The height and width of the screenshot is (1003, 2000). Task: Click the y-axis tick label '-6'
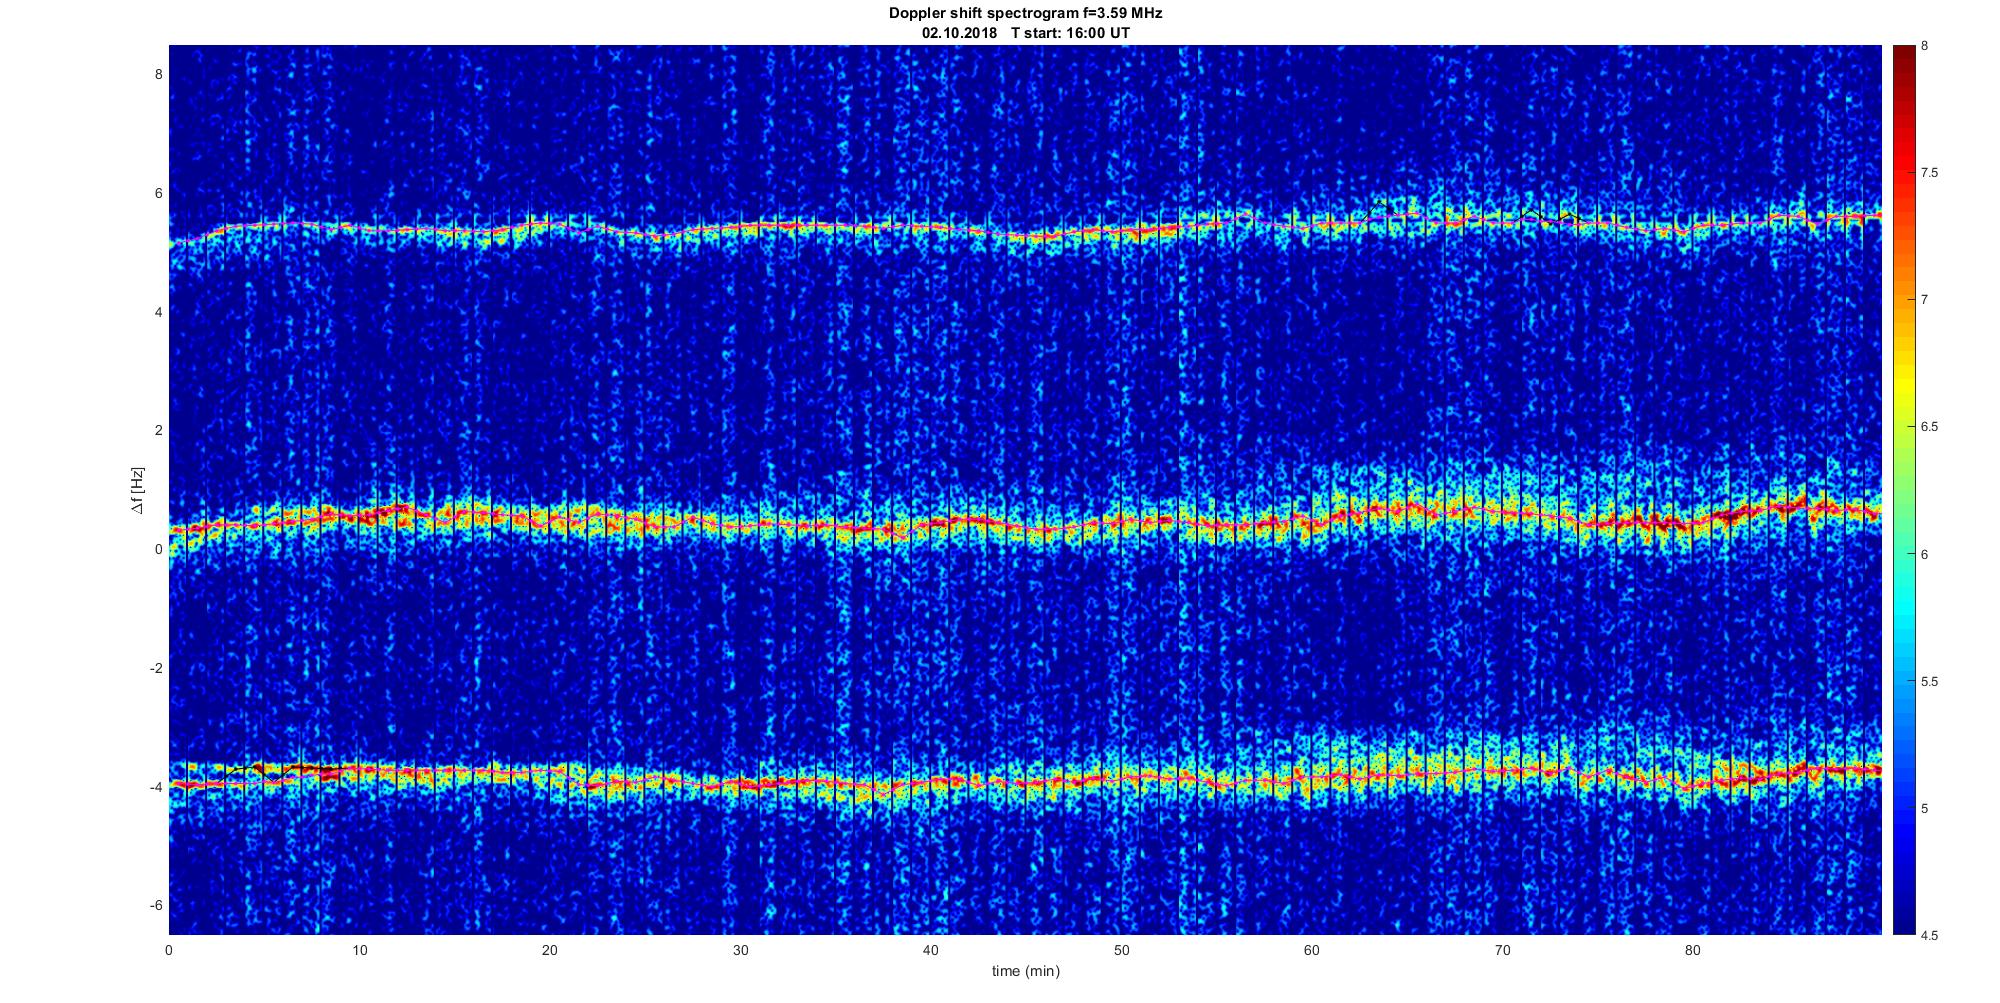click(156, 905)
